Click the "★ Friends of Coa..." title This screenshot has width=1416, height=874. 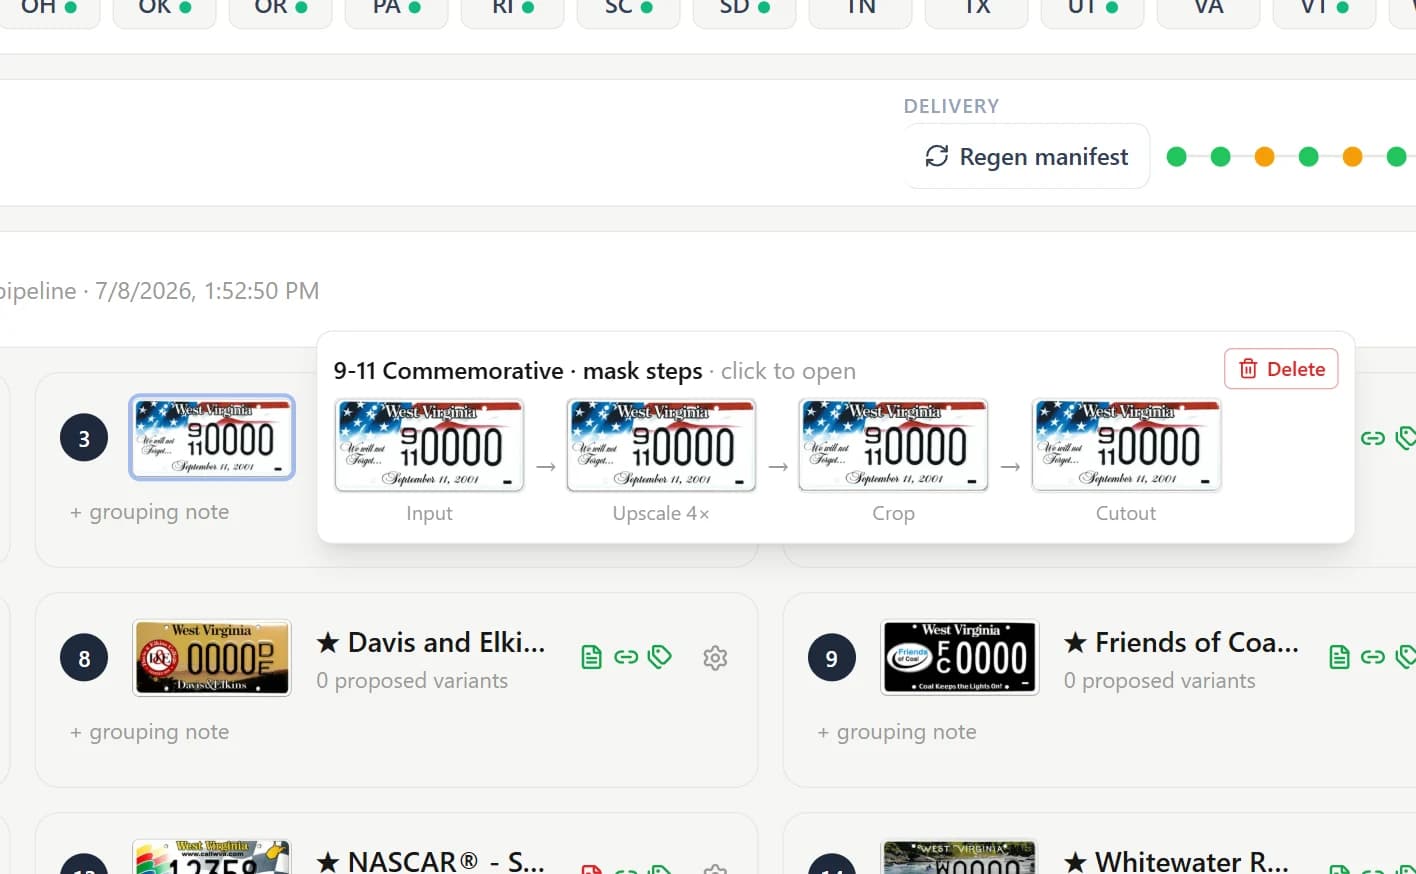click(x=1181, y=642)
